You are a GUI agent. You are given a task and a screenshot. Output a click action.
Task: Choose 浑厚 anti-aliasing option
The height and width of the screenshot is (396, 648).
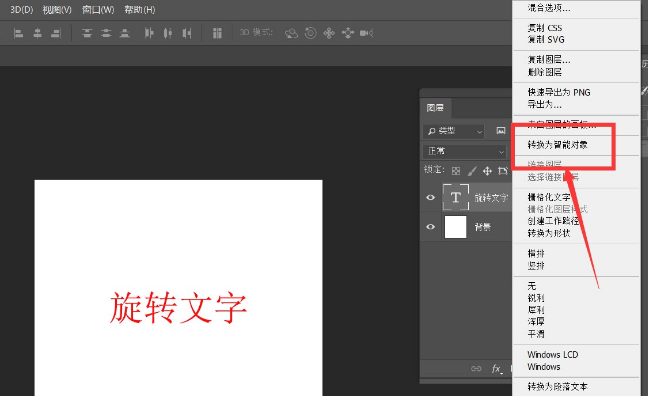[536, 321]
